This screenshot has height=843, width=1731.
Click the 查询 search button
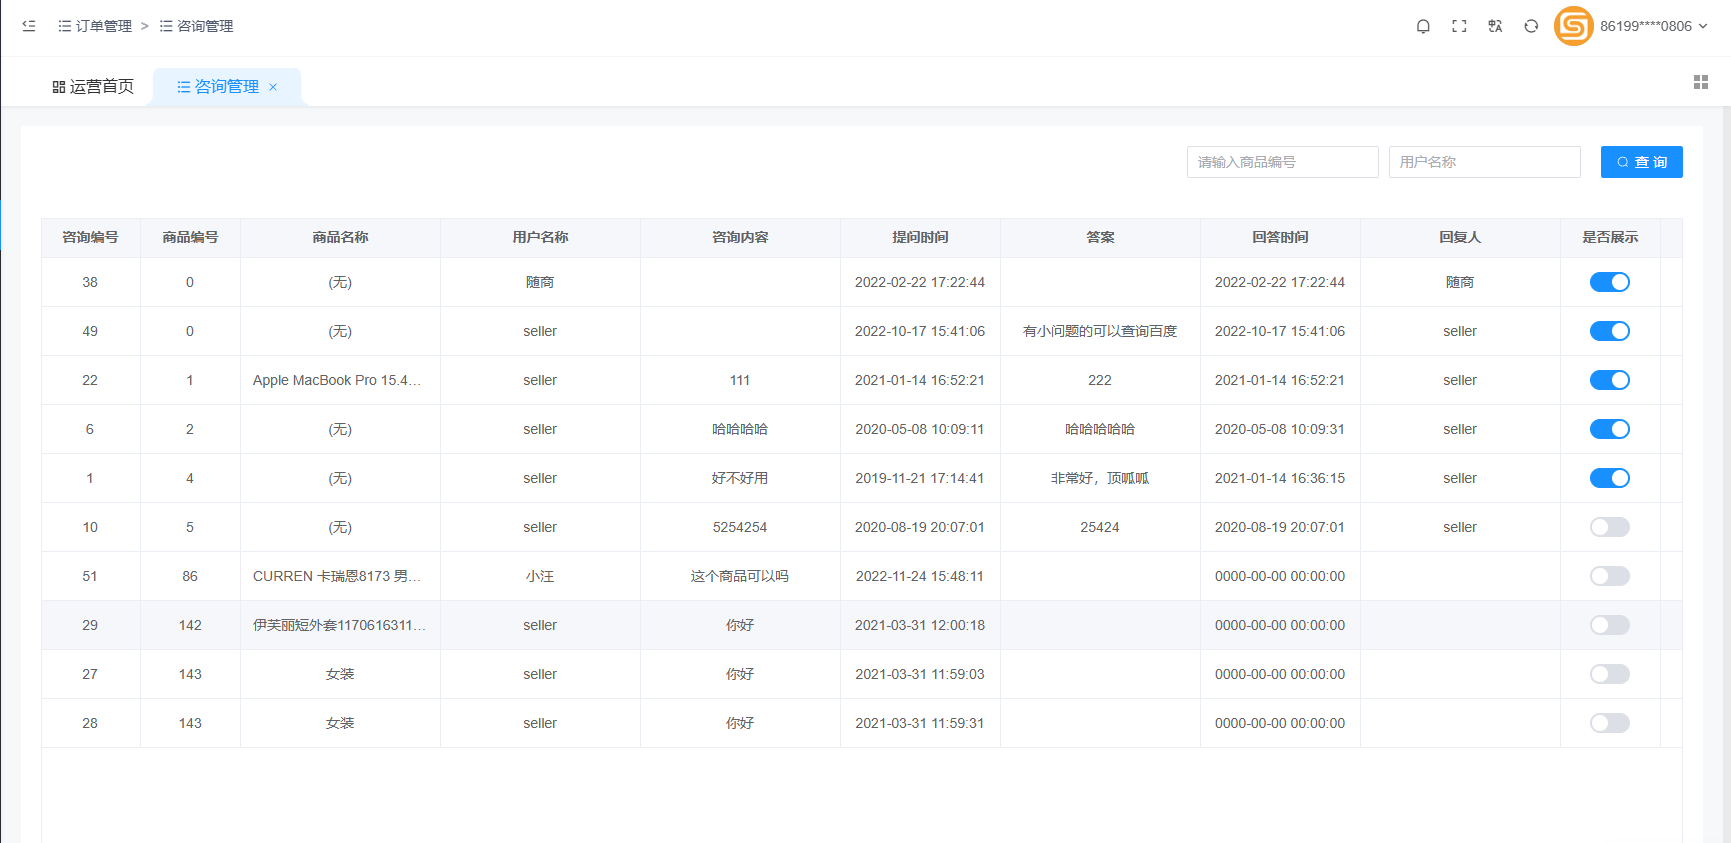click(x=1641, y=162)
